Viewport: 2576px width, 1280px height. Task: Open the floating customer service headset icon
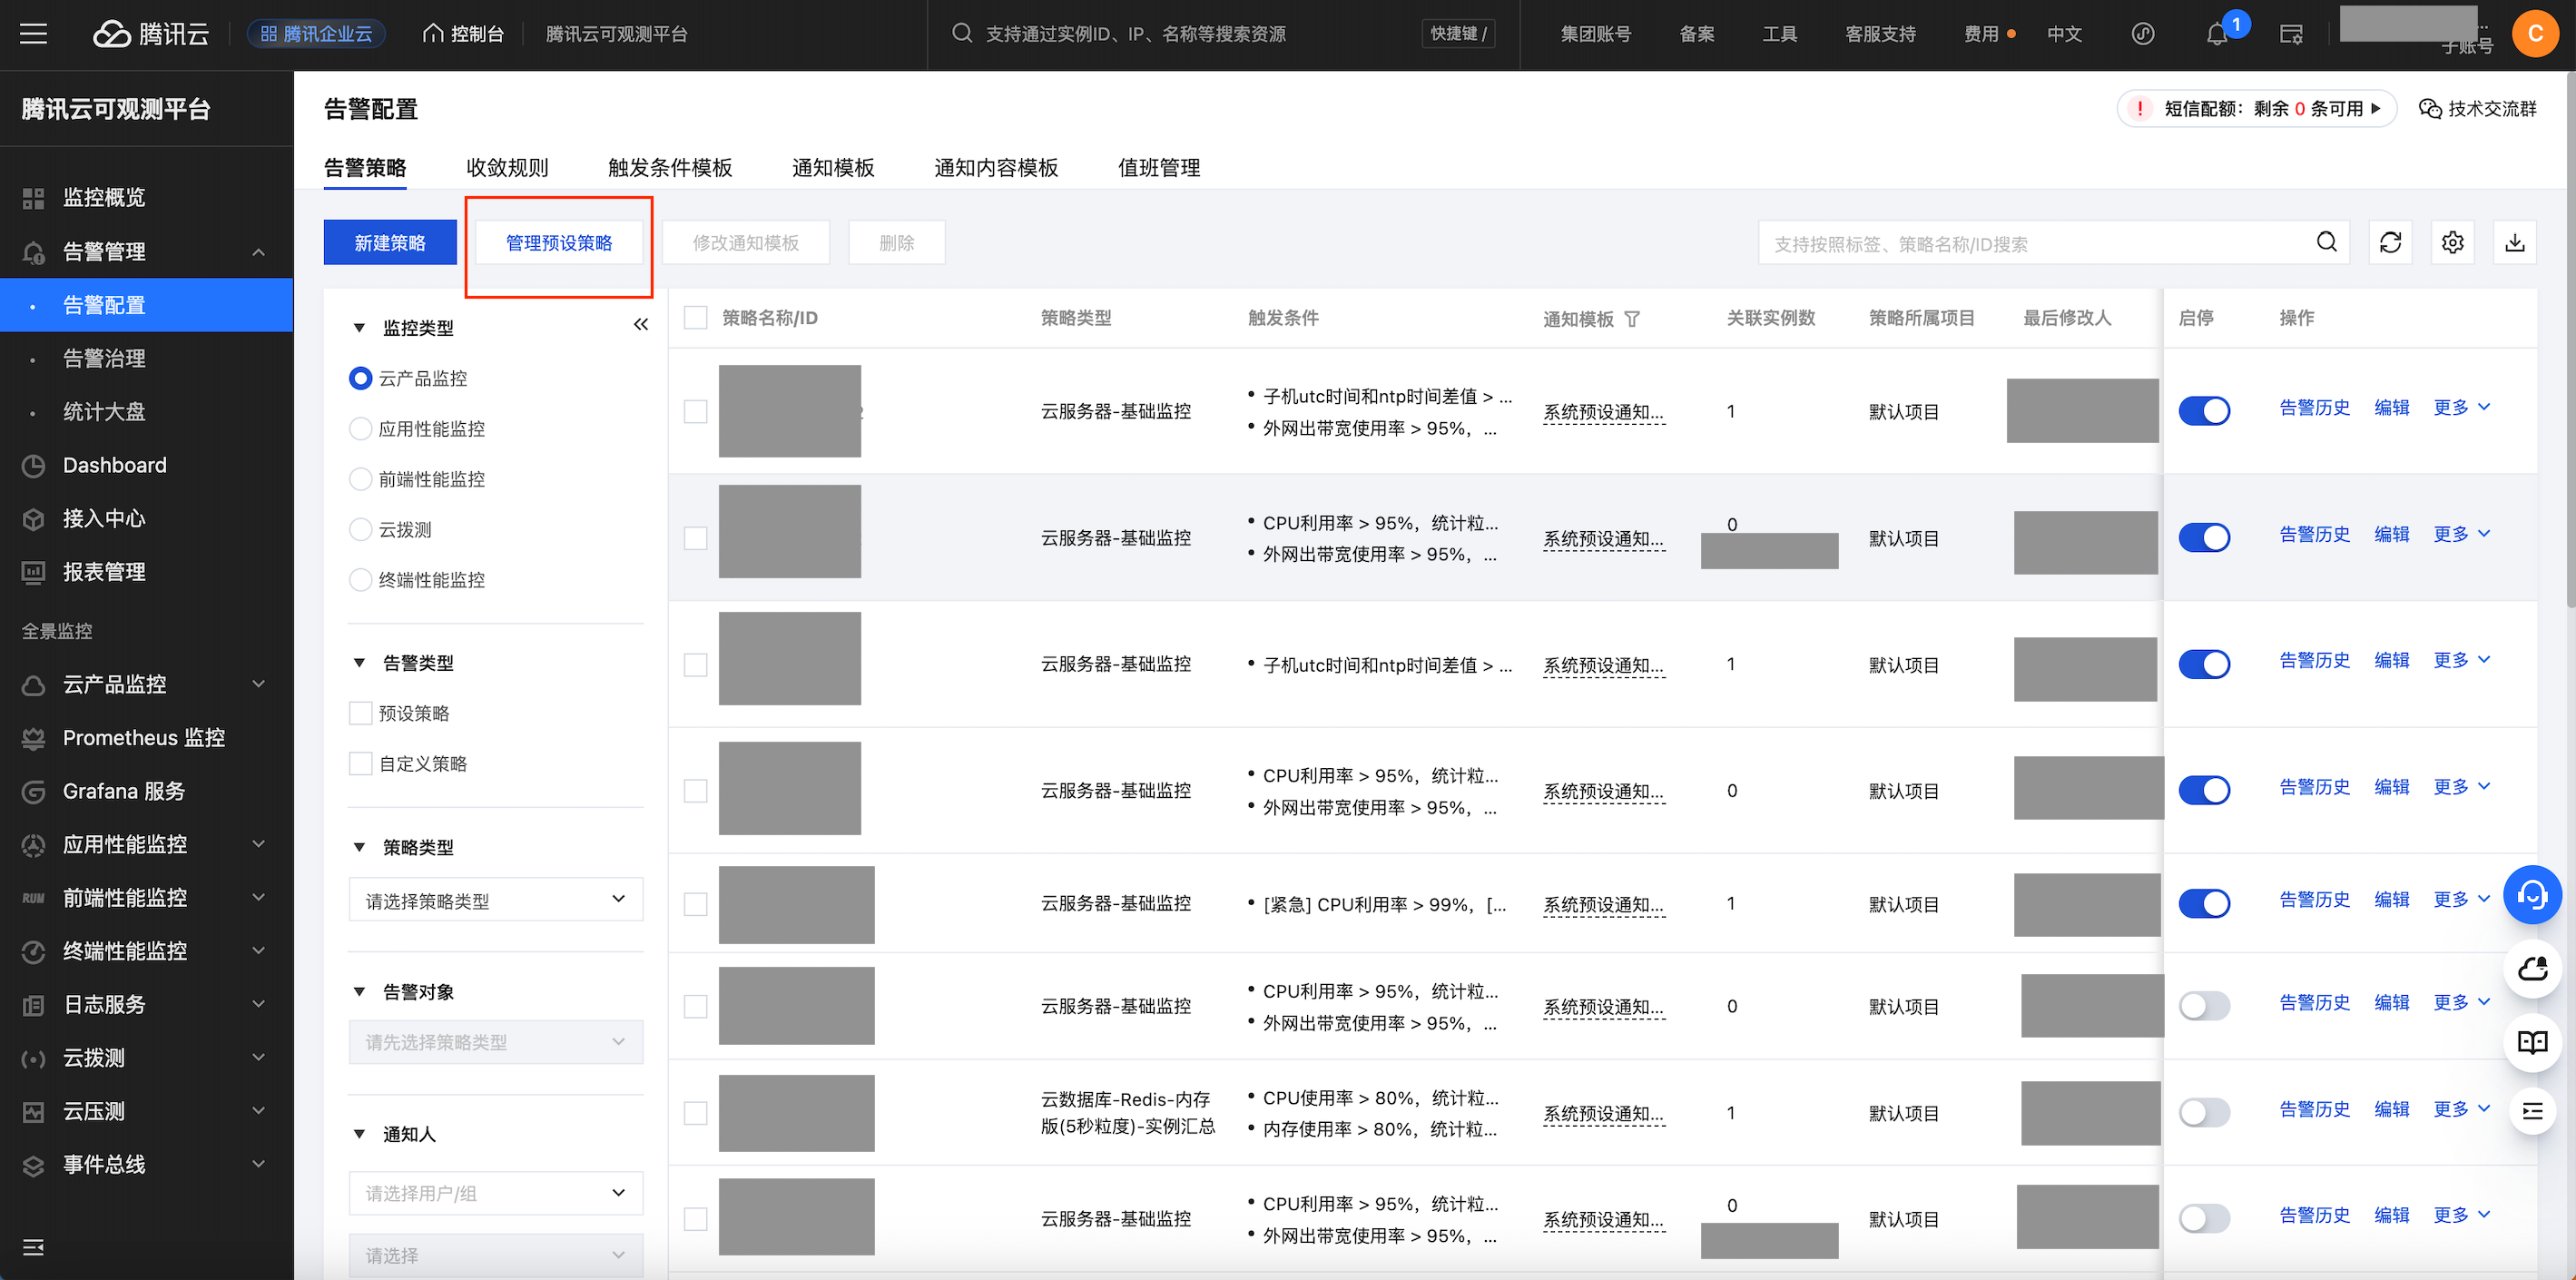(2532, 894)
